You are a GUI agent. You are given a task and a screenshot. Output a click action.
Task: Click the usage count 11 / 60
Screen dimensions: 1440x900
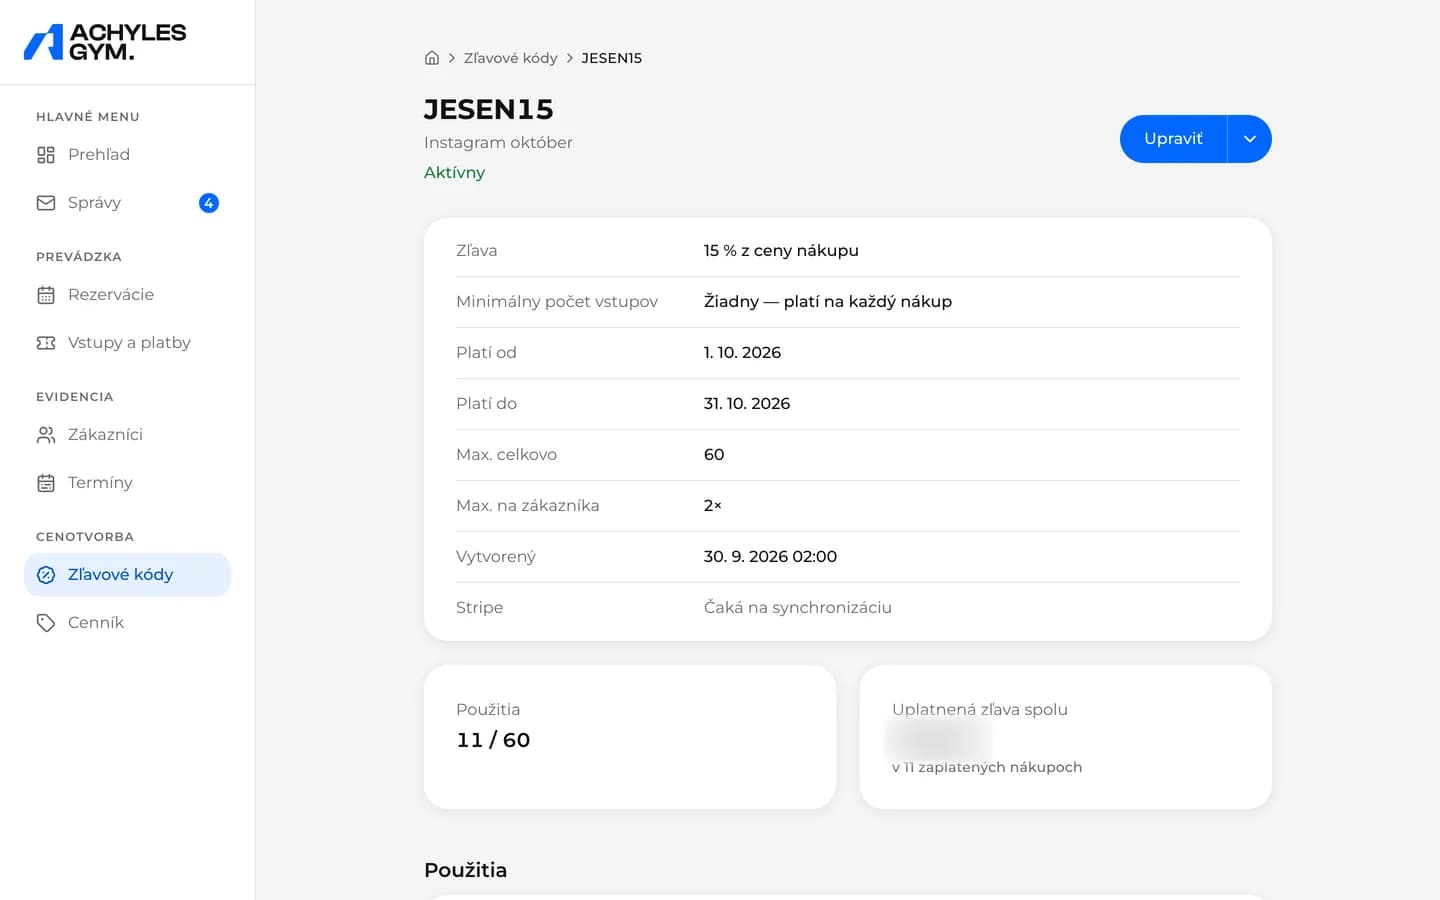click(493, 740)
